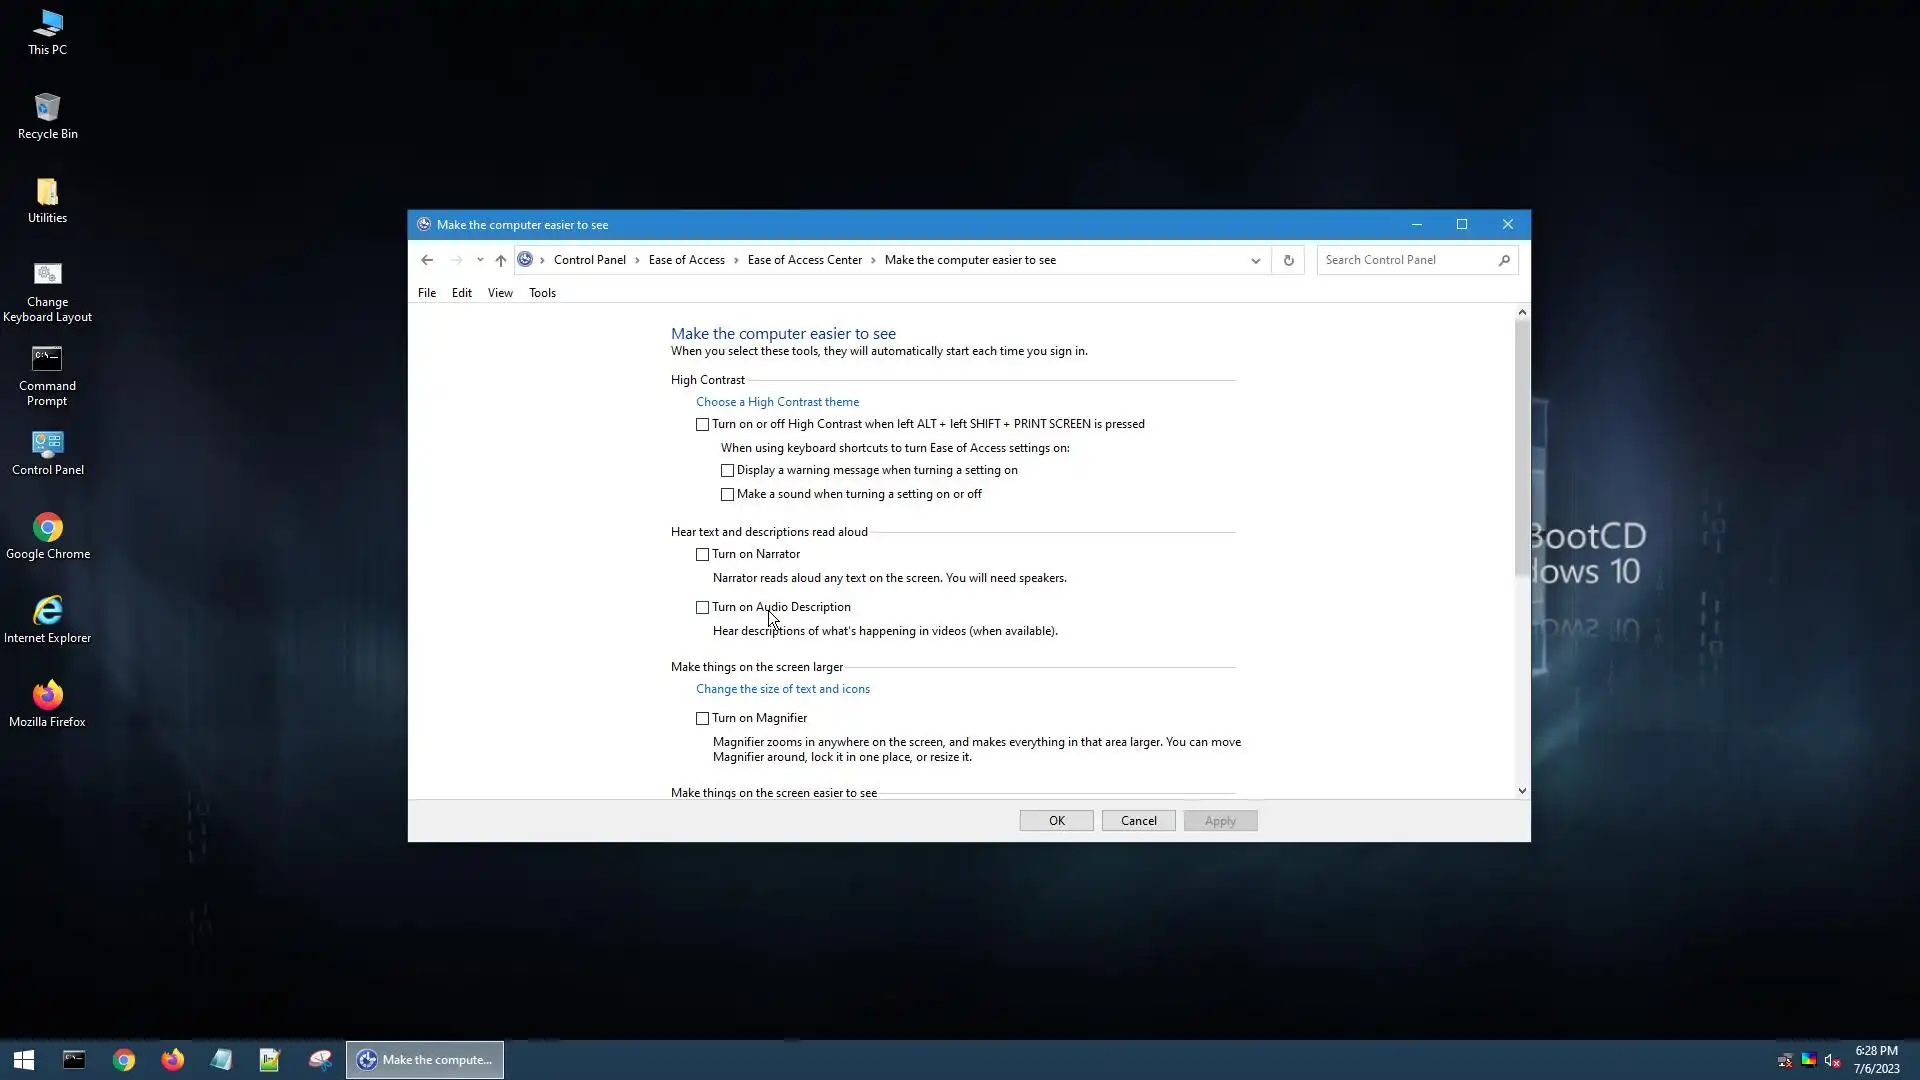Screen dimensions: 1920x1080
Task: Click Google Chrome in the taskbar
Action: (x=124, y=1060)
